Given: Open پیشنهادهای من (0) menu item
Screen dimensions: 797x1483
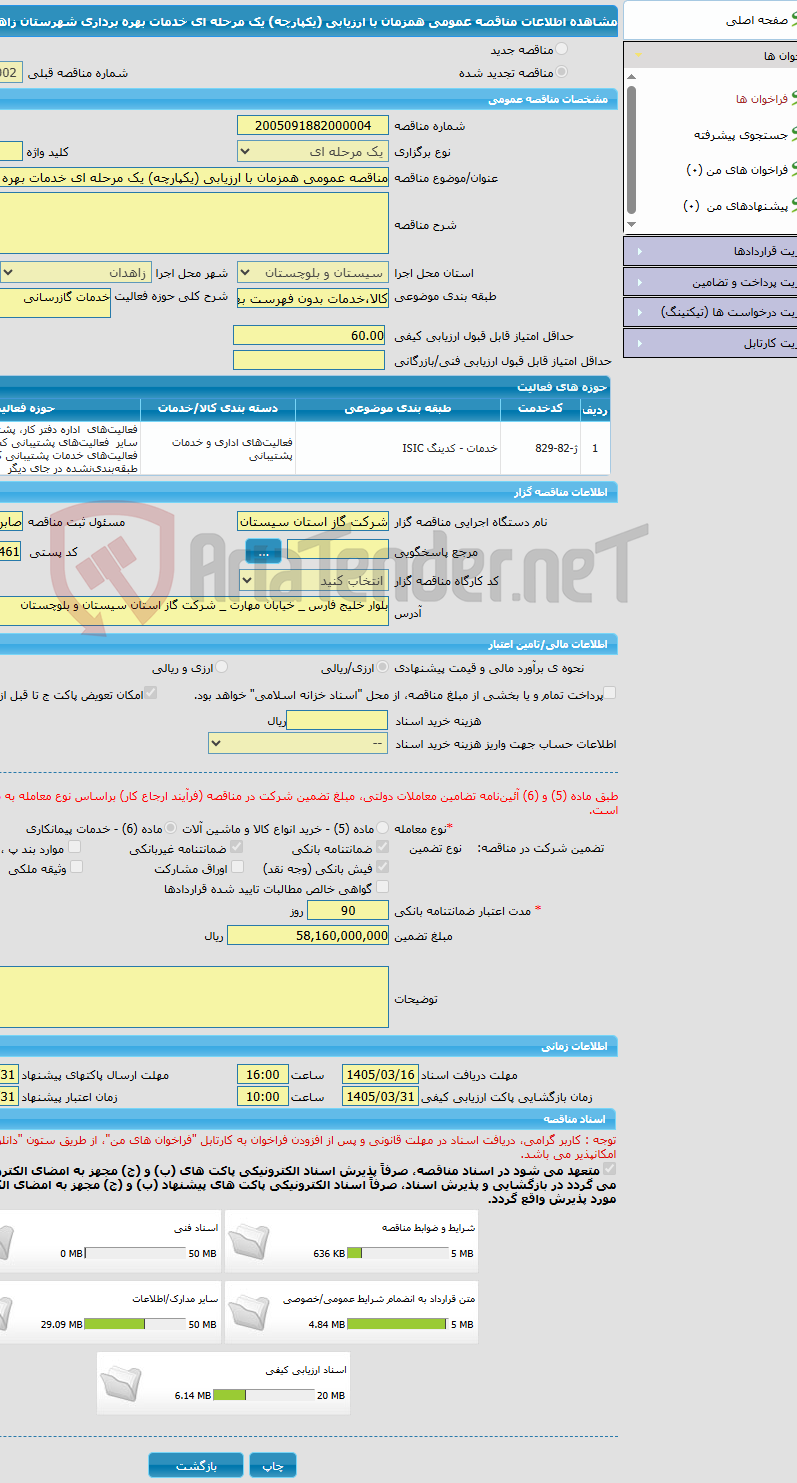Looking at the screenshot, I should (735, 206).
